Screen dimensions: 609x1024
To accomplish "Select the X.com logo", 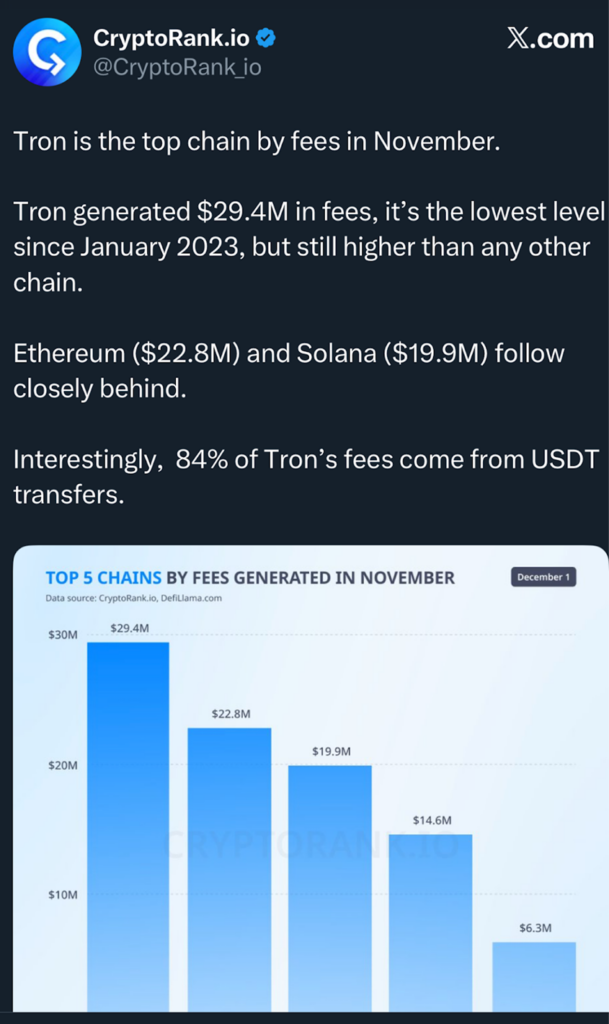I will 549,39.
